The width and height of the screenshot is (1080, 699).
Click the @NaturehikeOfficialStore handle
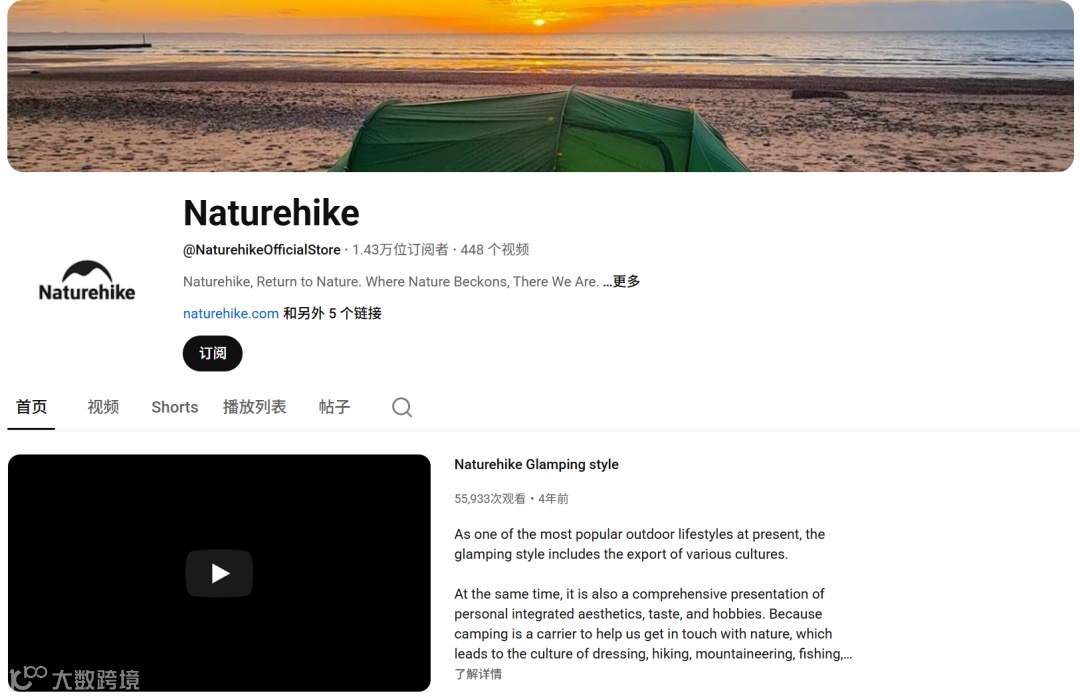point(261,249)
